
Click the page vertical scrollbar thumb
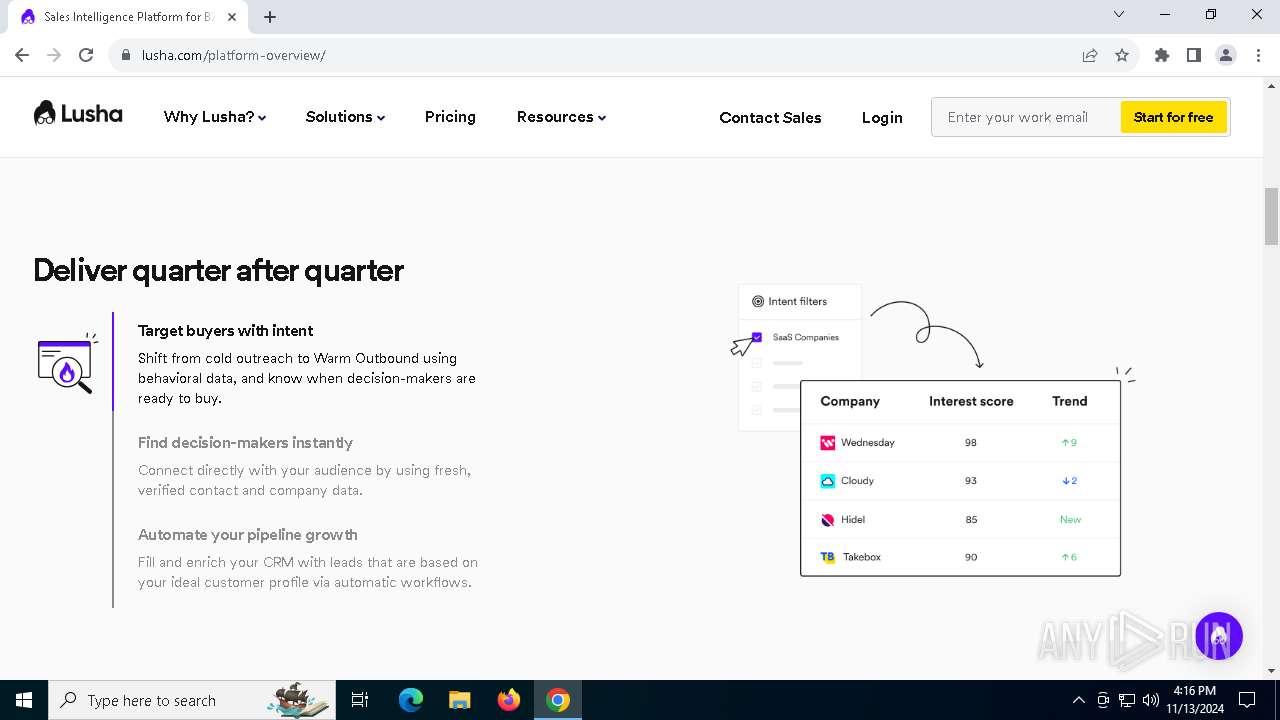pyautogui.click(x=1271, y=215)
